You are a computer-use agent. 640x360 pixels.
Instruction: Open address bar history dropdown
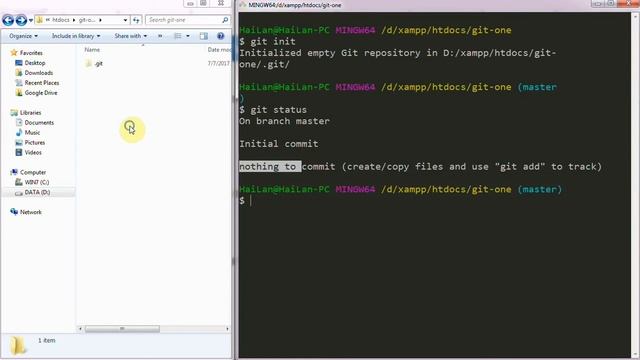[x=125, y=20]
